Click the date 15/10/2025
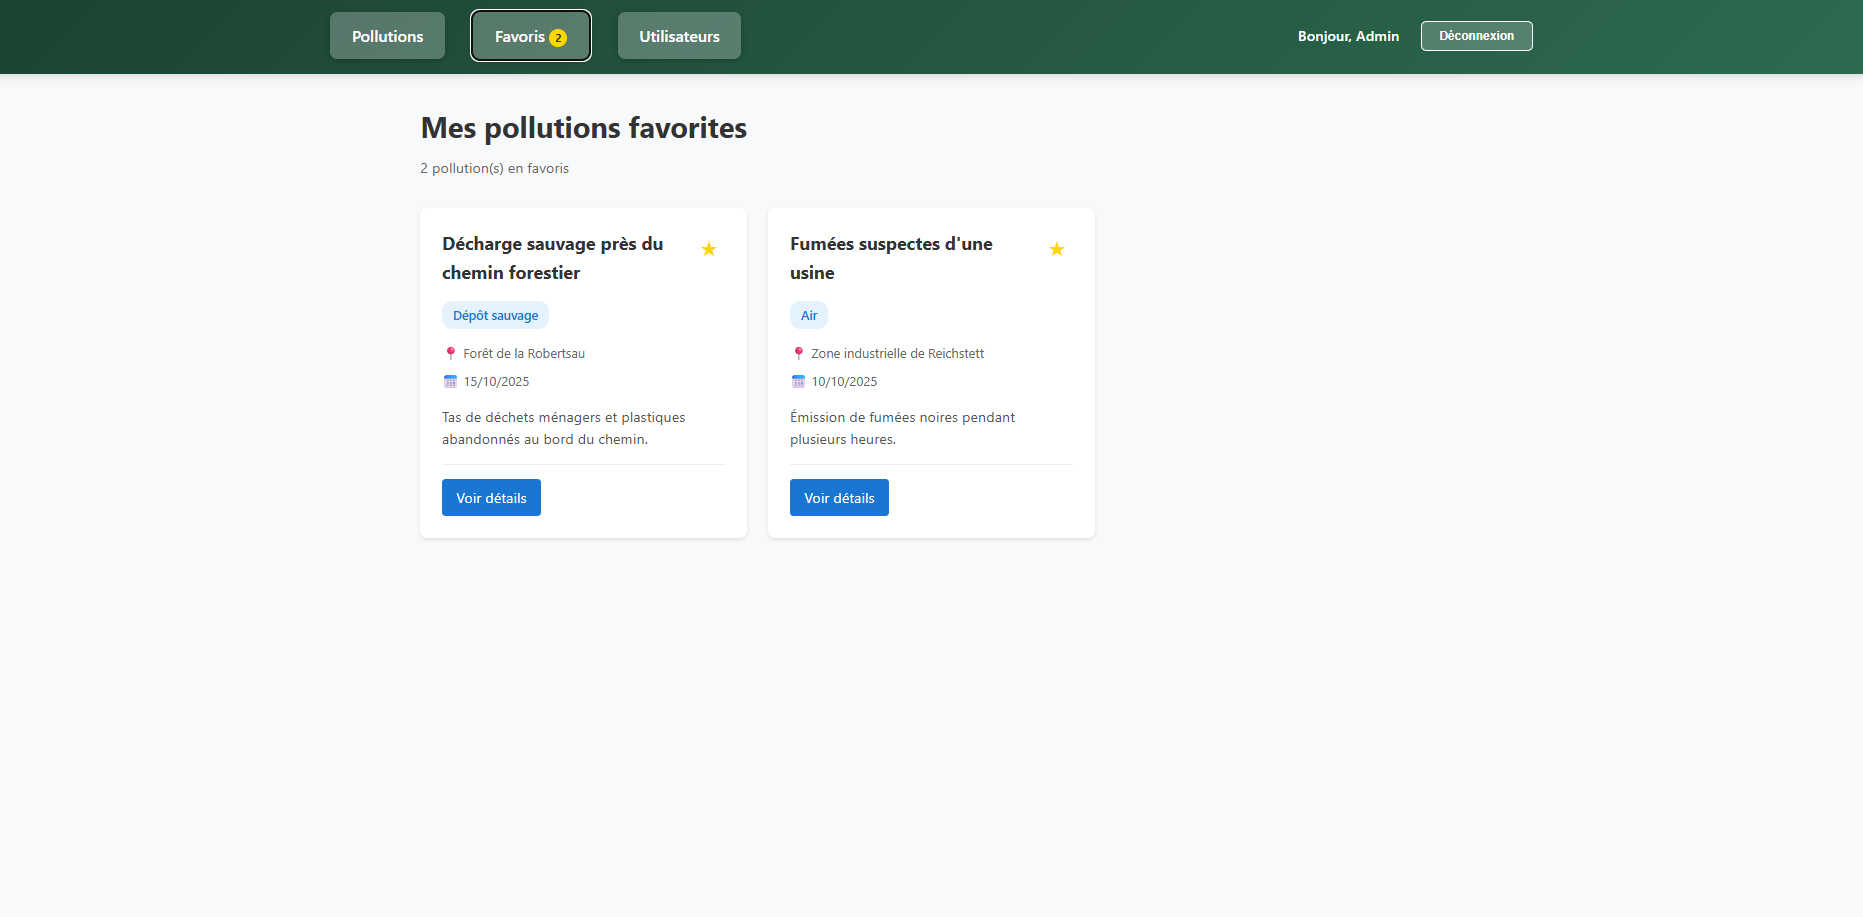The height and width of the screenshot is (917, 1863). [x=496, y=381]
